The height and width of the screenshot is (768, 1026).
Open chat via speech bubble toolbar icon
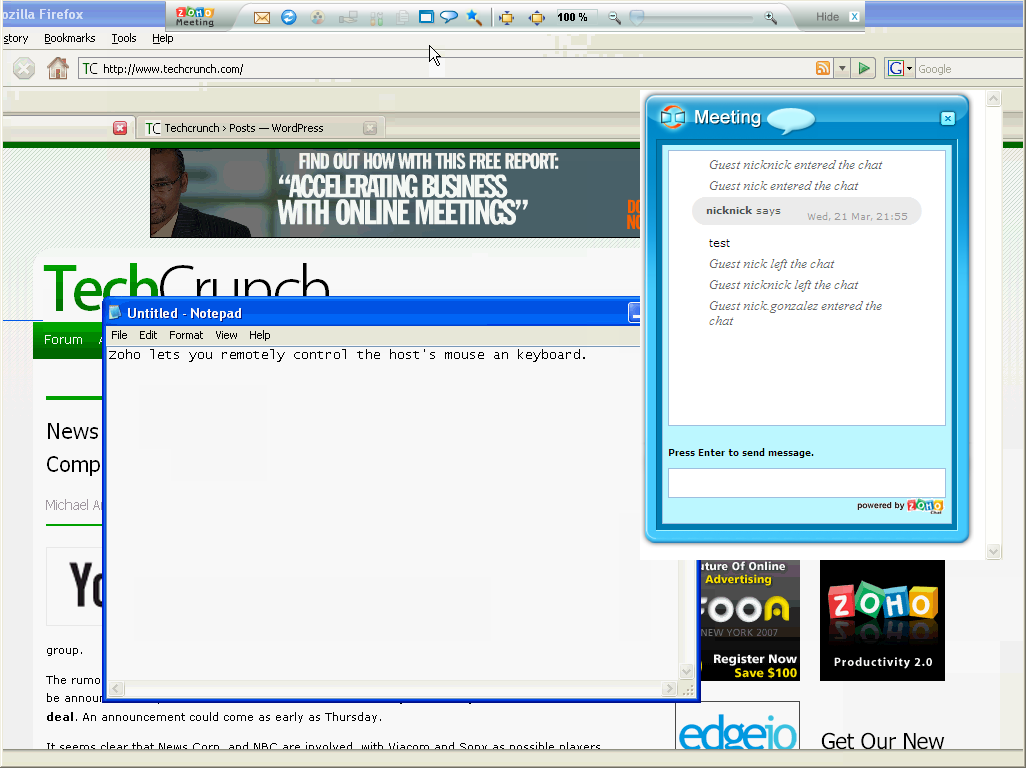(449, 17)
